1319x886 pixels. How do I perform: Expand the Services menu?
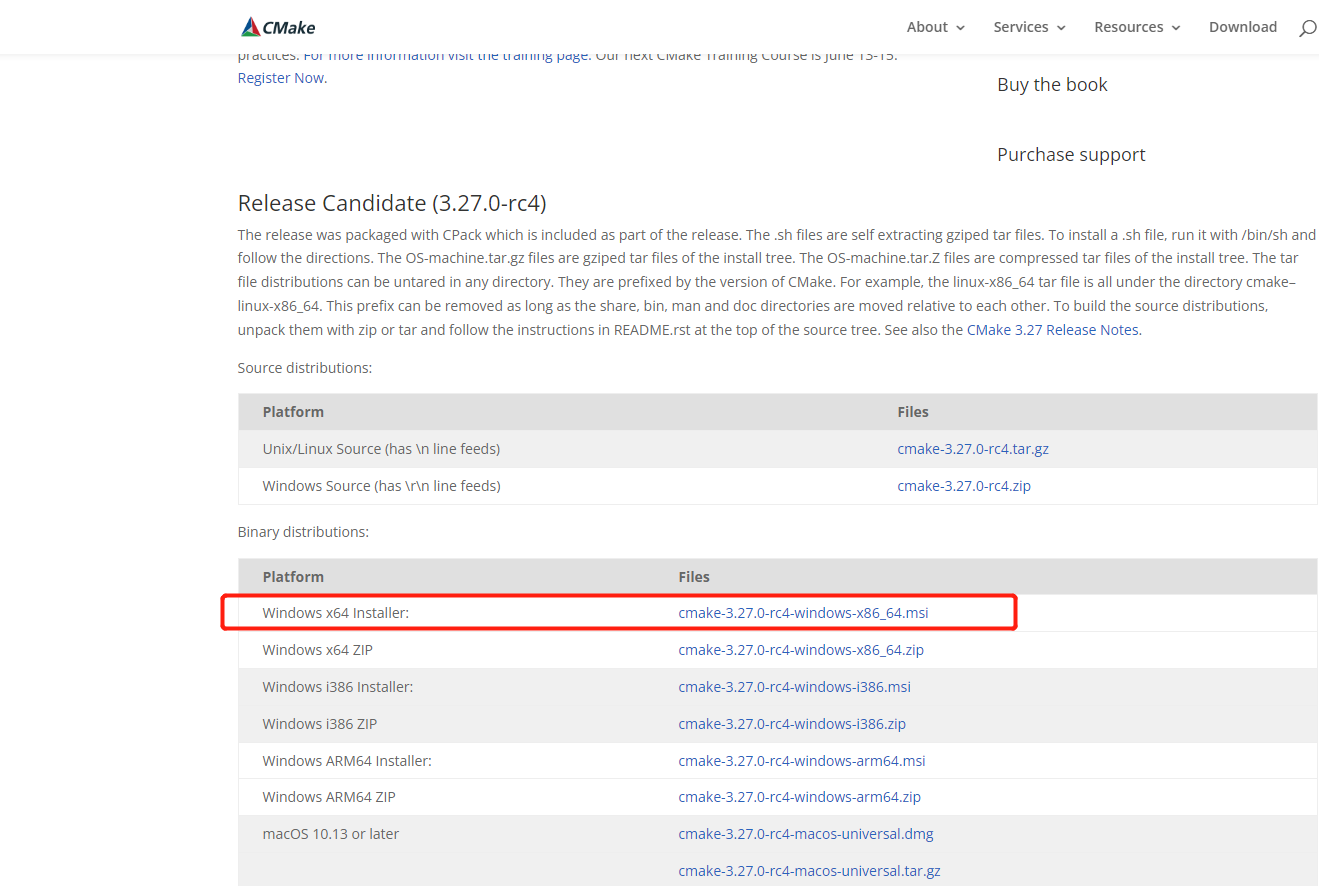point(1030,27)
